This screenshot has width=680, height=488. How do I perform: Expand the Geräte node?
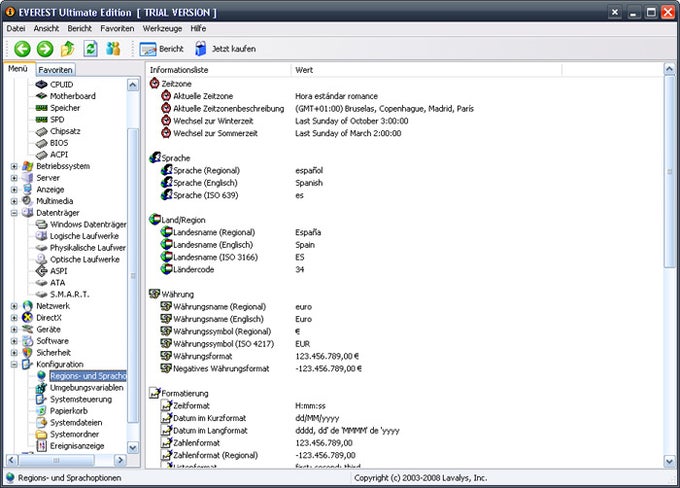(x=14, y=330)
